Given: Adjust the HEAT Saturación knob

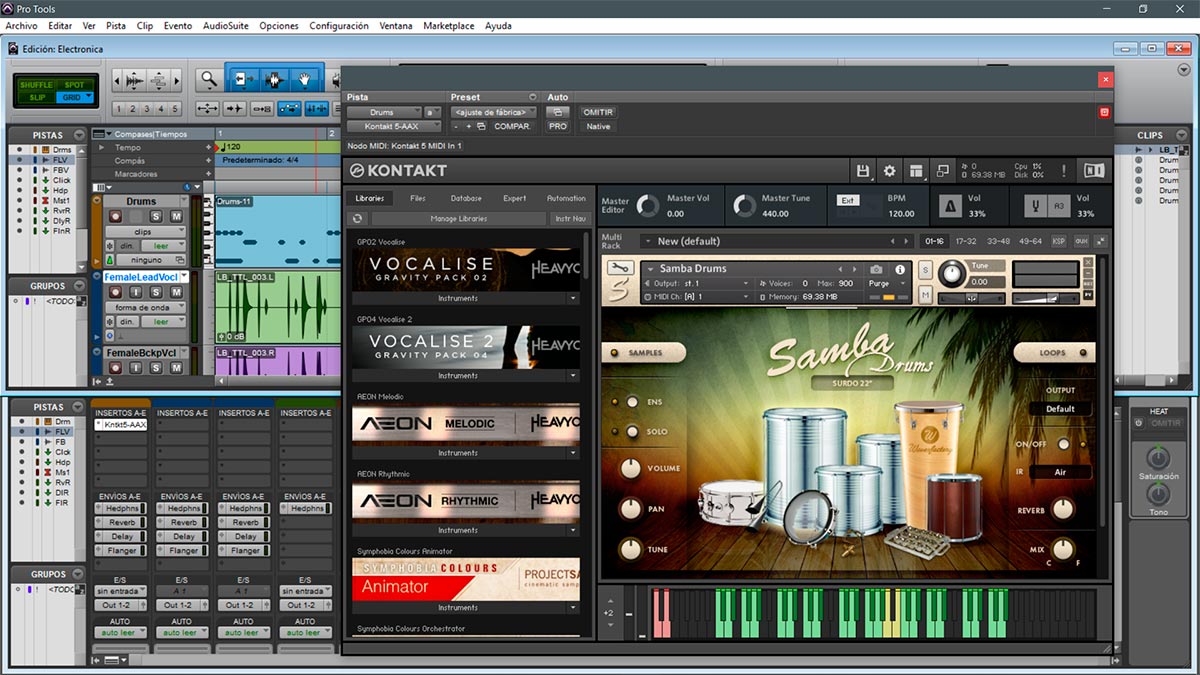Looking at the screenshot, I should [x=1158, y=458].
